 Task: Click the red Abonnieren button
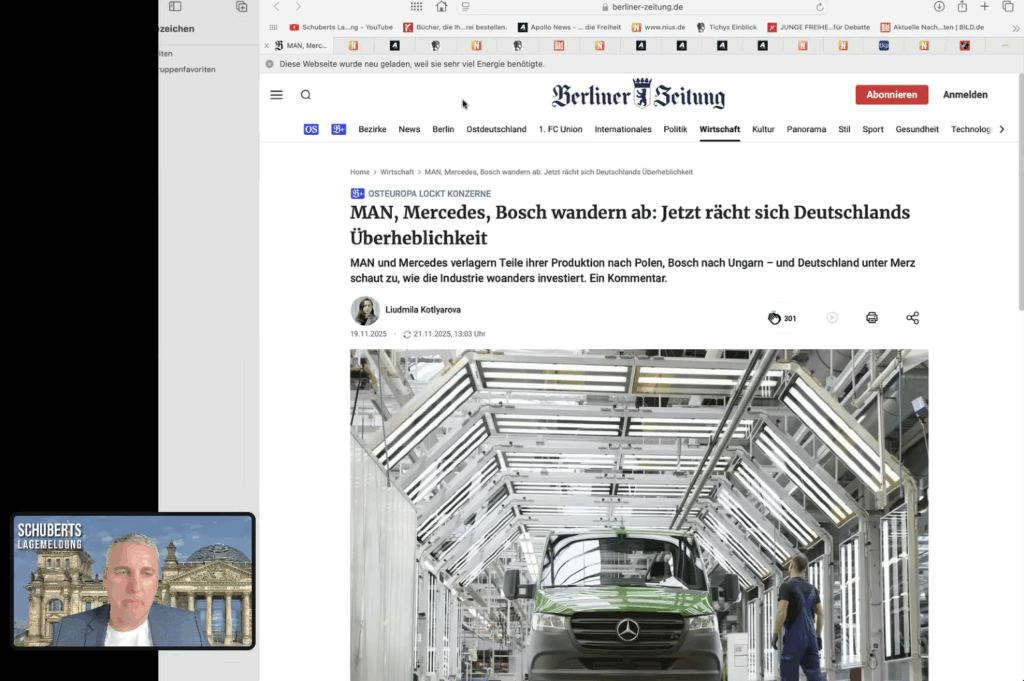[891, 95]
